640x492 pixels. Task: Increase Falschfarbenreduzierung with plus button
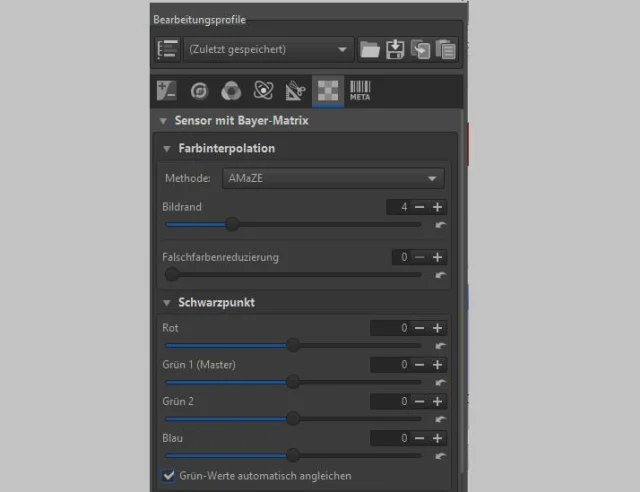tap(437, 257)
